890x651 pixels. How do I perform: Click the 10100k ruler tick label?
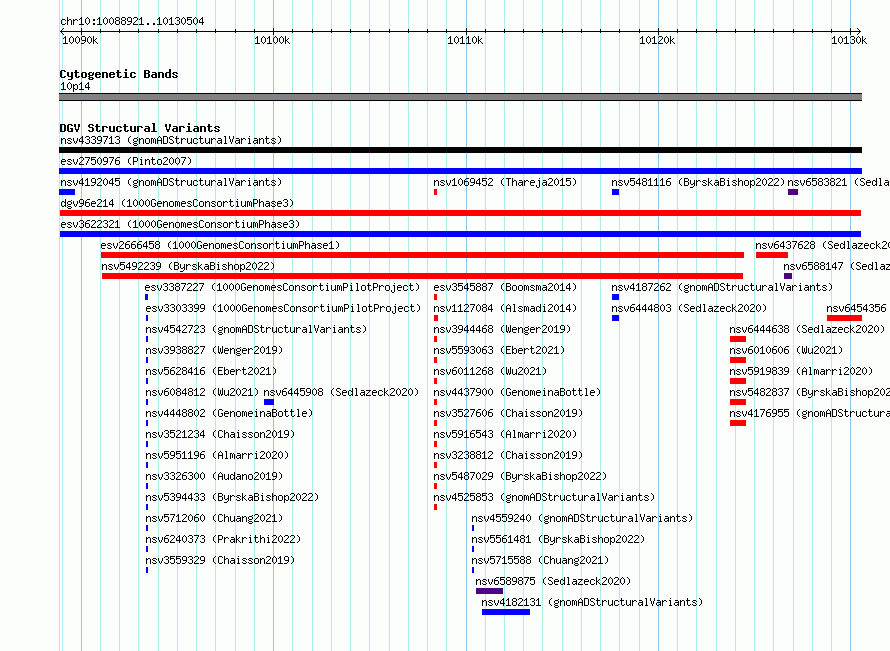(272, 40)
